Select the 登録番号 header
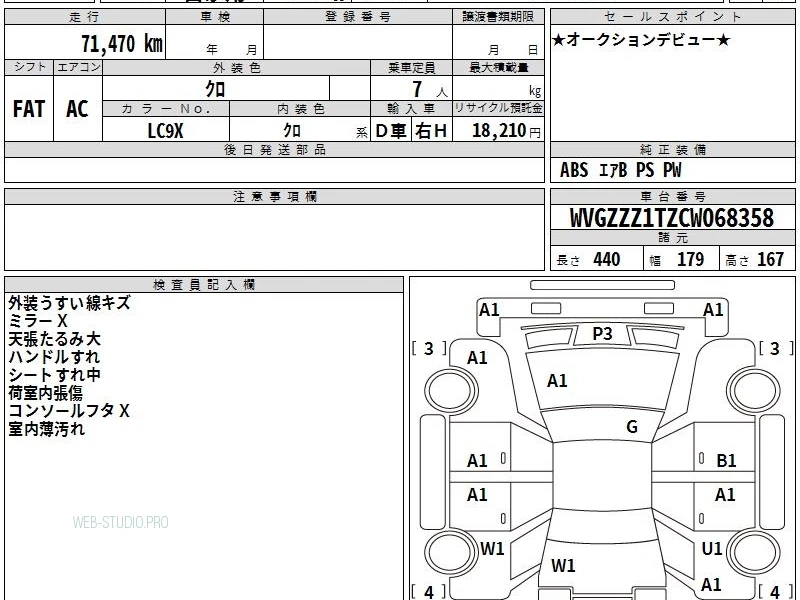 click(358, 17)
